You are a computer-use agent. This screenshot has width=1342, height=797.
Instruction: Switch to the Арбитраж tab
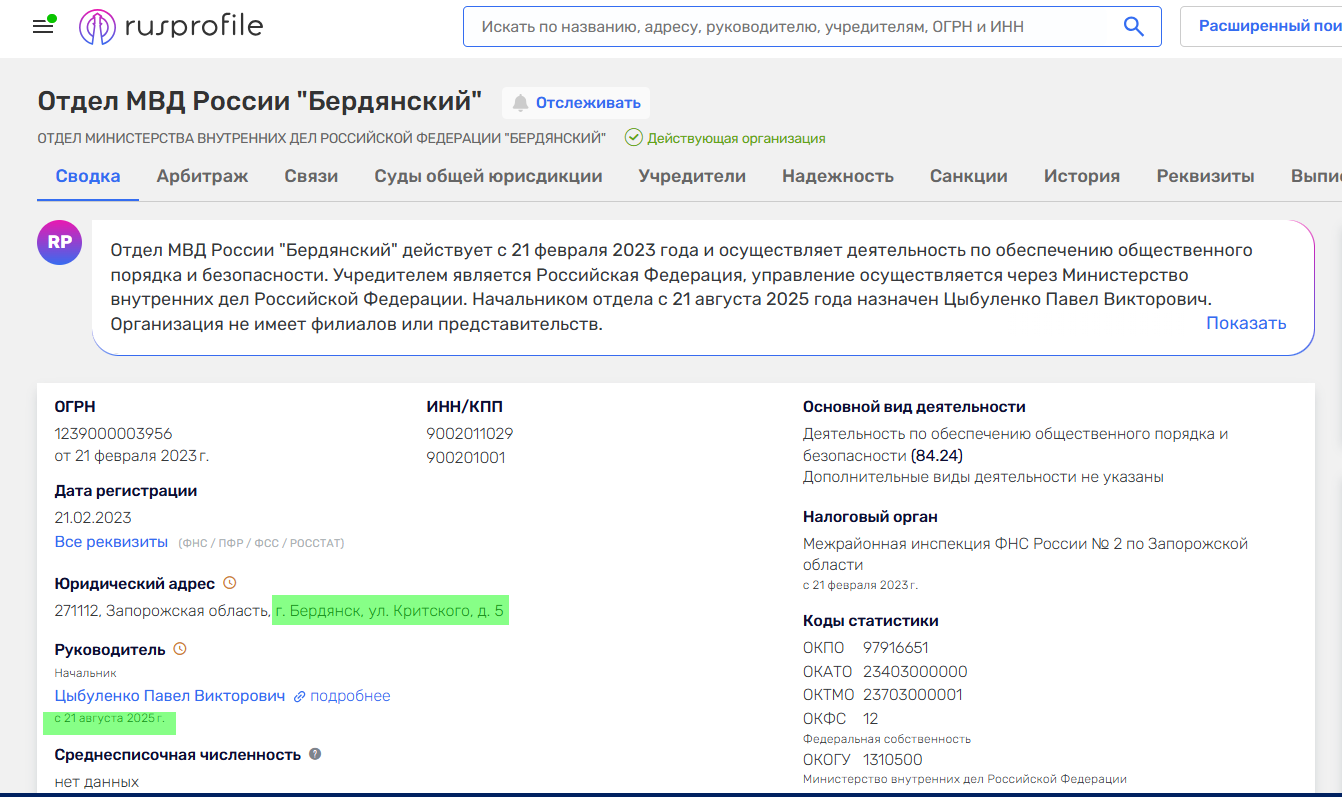pos(202,177)
